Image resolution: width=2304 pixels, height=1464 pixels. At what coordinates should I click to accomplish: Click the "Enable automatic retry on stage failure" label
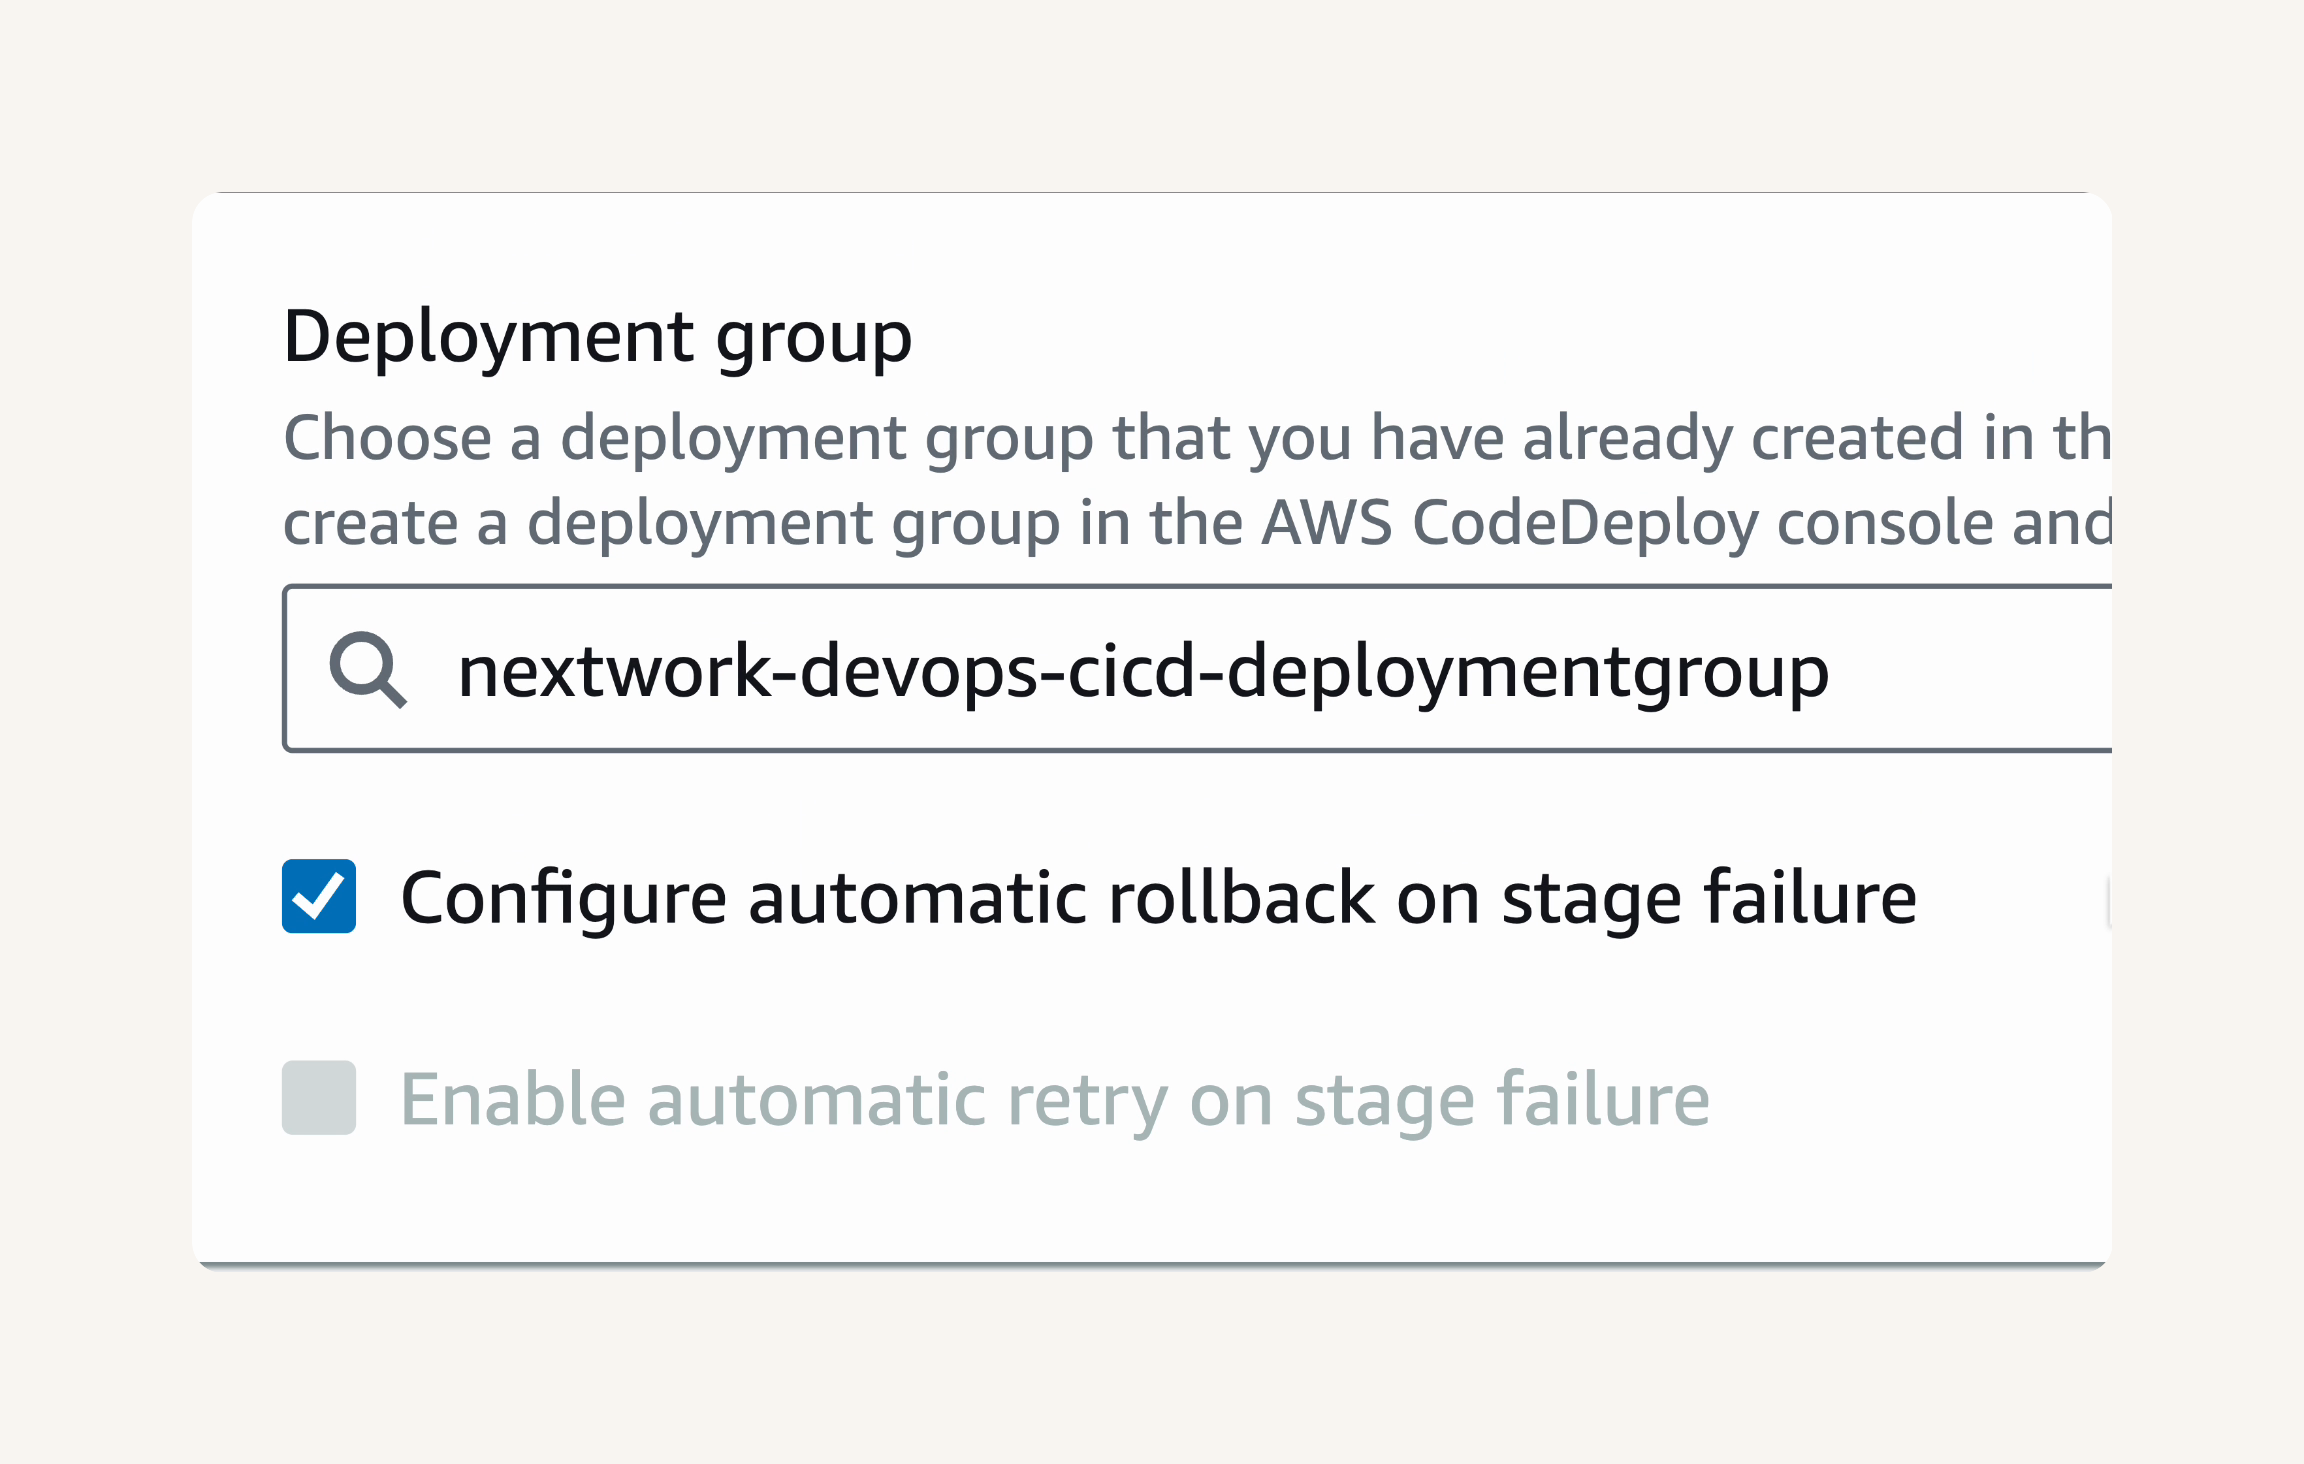(1055, 1100)
